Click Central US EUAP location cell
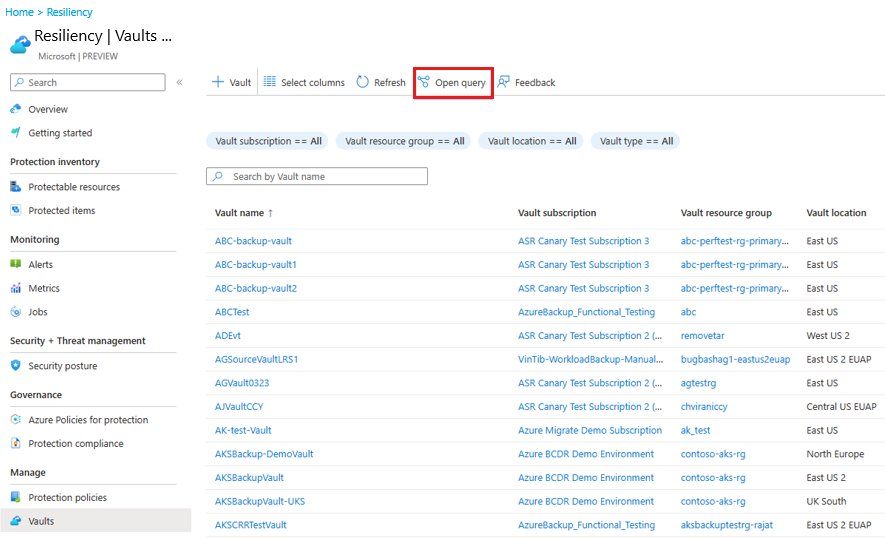 [842, 406]
